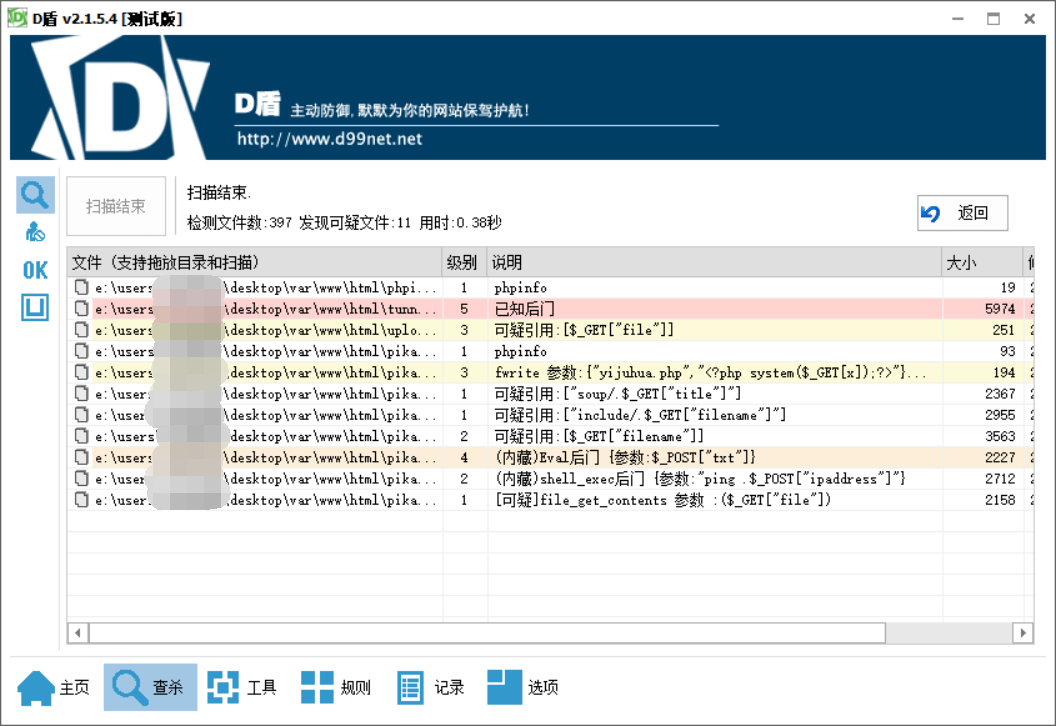Select the "include/.$_GET["filename"]" description
Viewport: 1056px width, 726px height.
click(640, 415)
